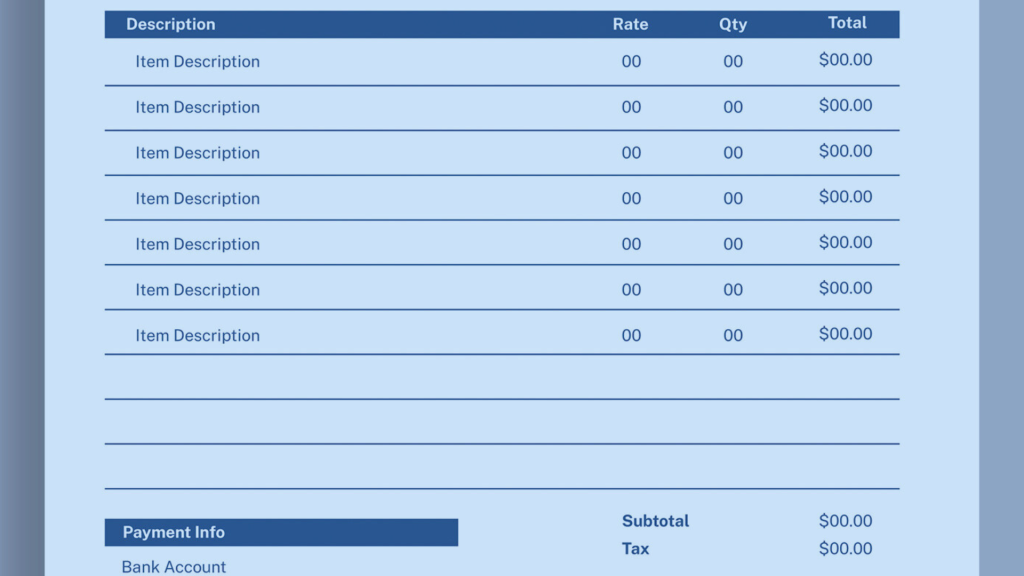Screen dimensions: 1024x576
Task: Click the Subtotal label
Action: (656, 521)
